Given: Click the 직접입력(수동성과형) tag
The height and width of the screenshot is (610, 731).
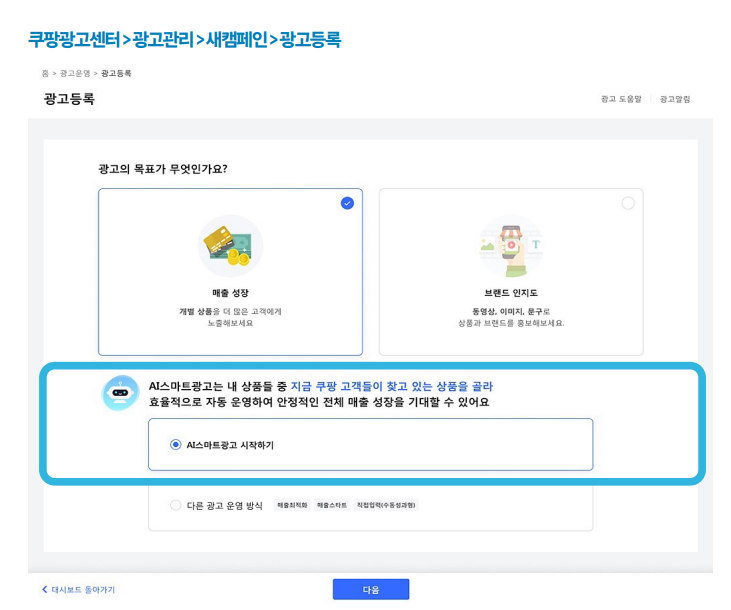Looking at the screenshot, I should 386,505.
